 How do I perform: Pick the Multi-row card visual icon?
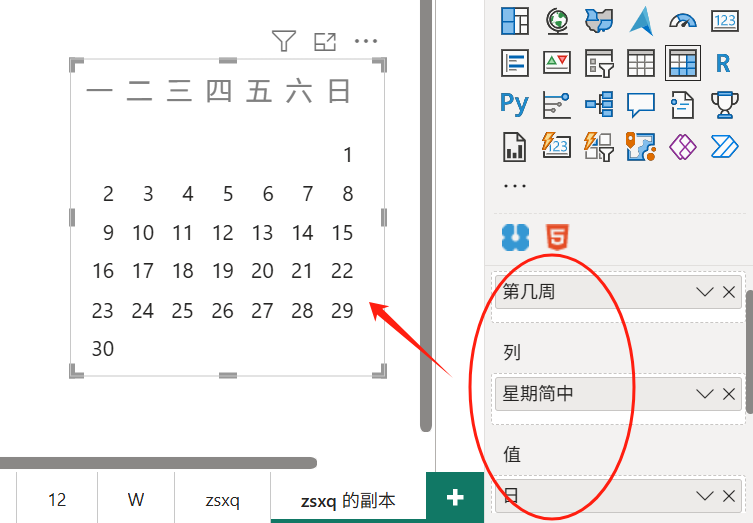click(x=515, y=63)
